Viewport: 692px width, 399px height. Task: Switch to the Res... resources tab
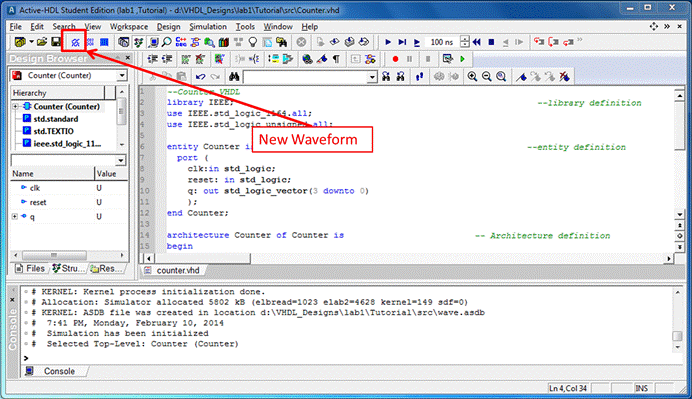click(106, 268)
